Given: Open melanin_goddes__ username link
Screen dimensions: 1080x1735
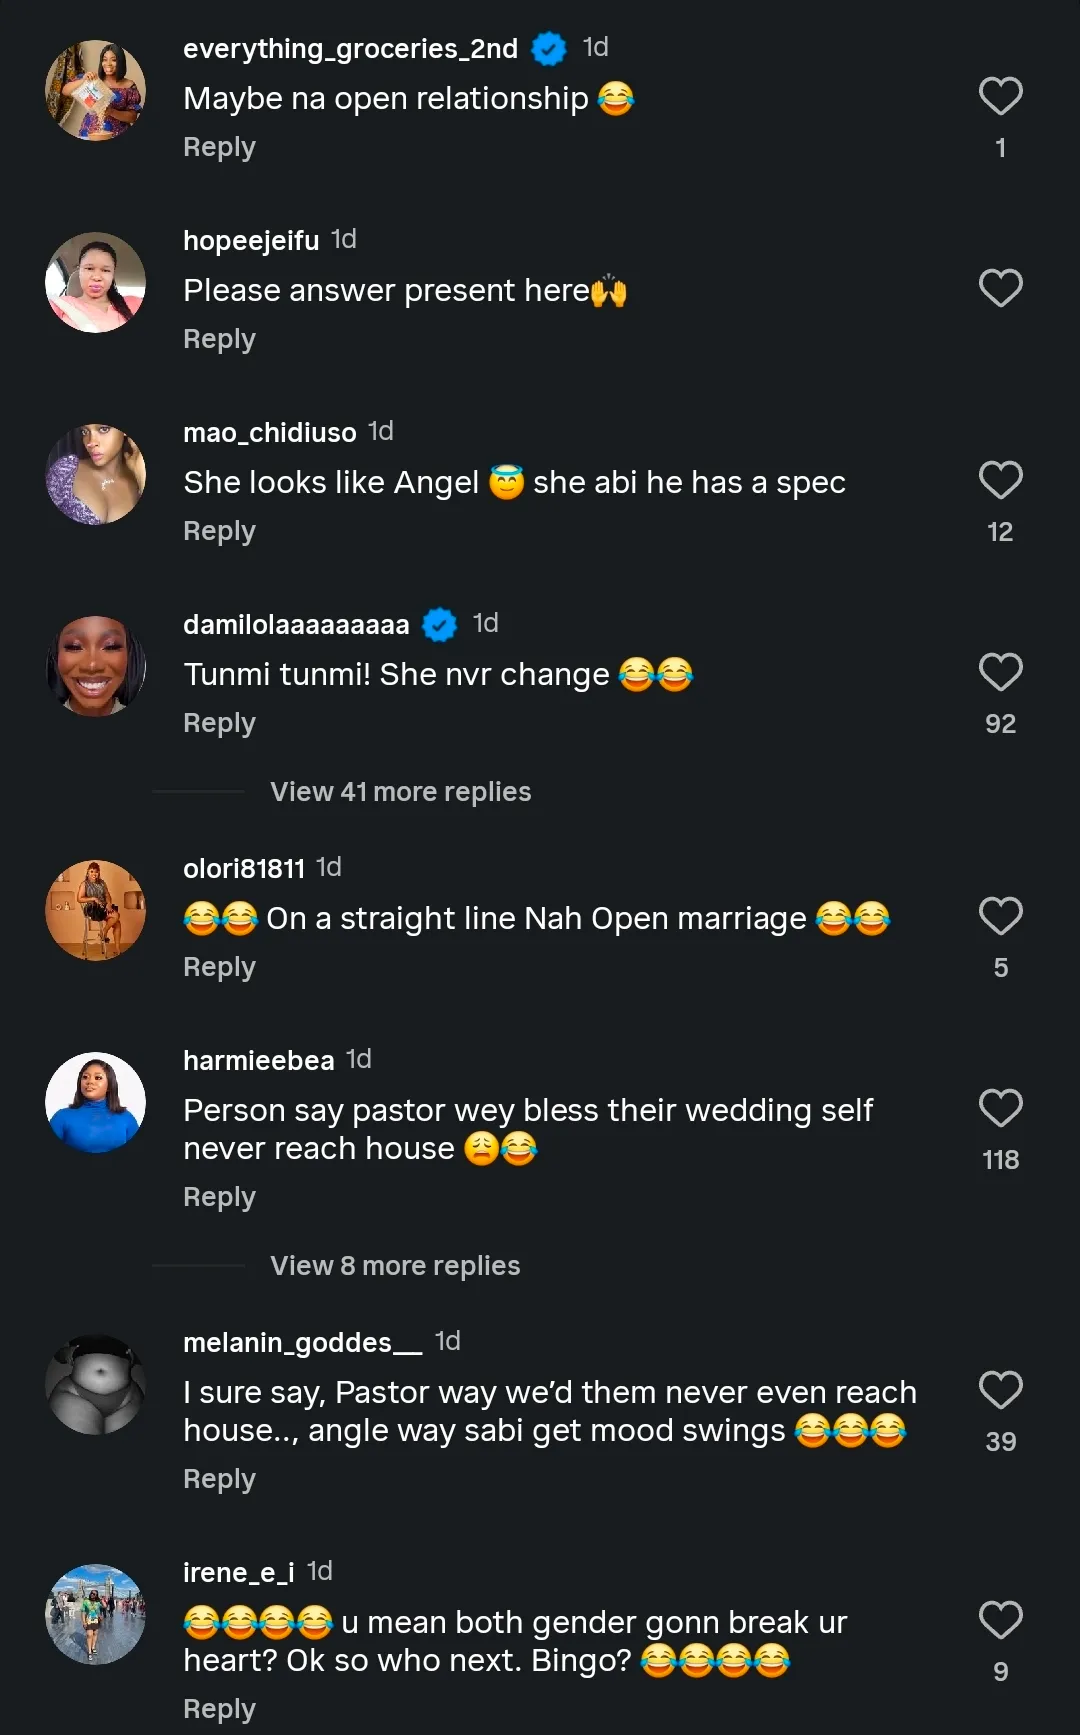Looking at the screenshot, I should [x=302, y=1343].
